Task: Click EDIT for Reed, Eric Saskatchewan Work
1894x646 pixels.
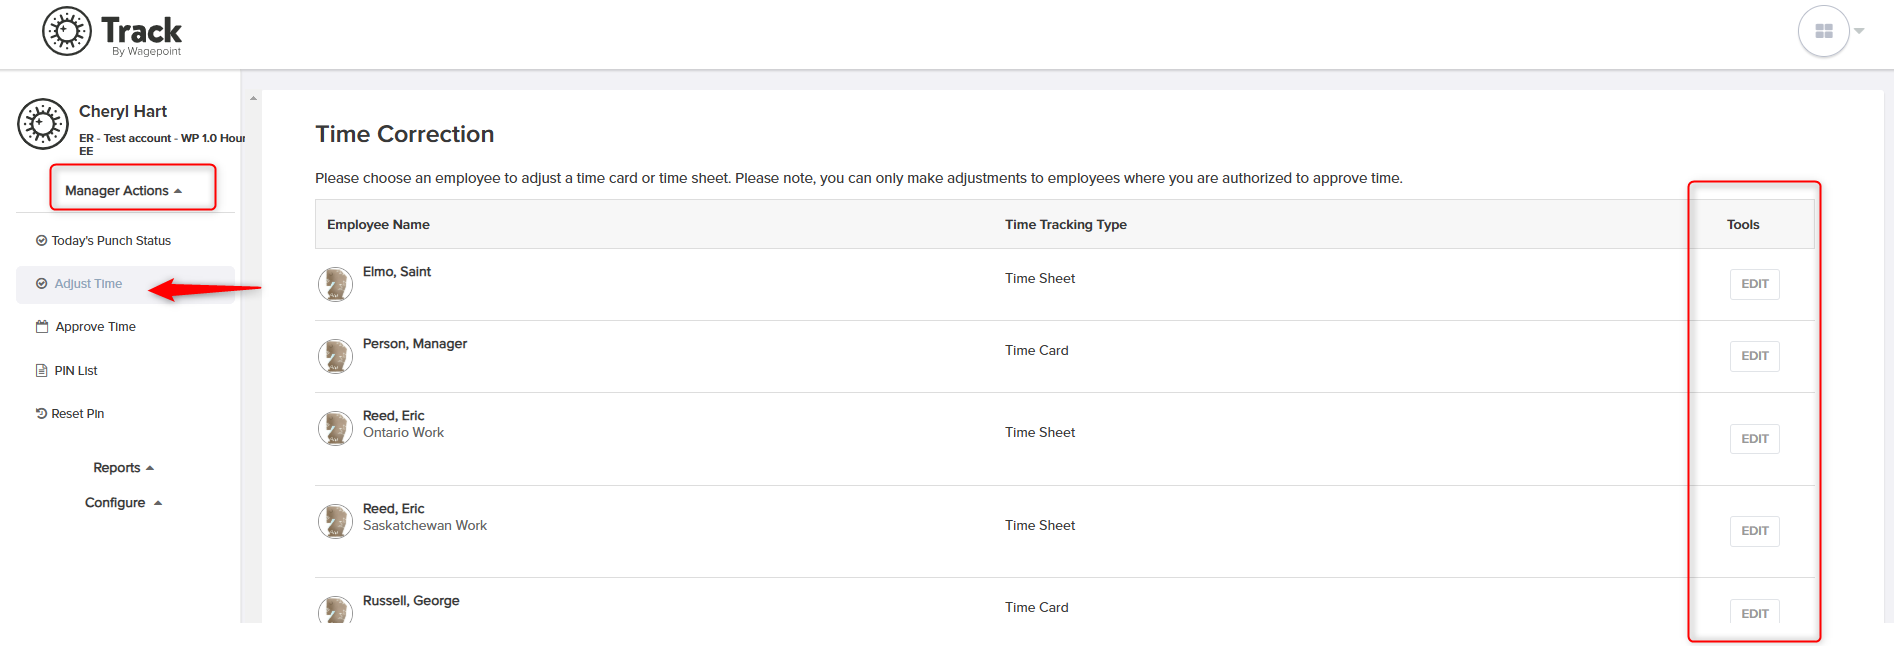Action: click(1754, 531)
